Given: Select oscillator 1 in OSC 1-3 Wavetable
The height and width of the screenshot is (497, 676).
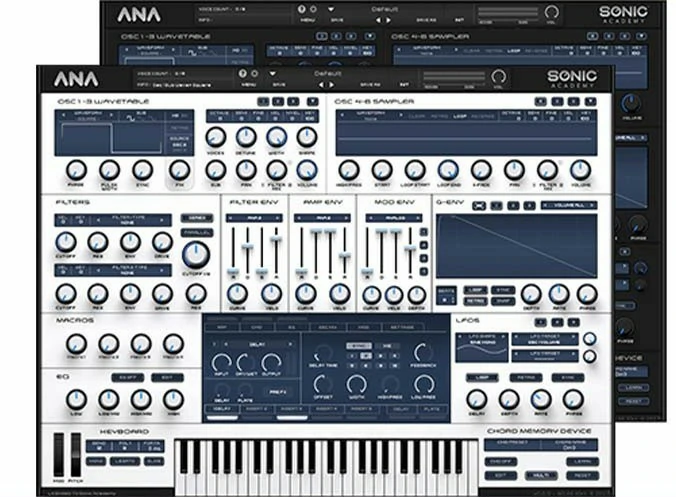Looking at the screenshot, I should (x=263, y=102).
